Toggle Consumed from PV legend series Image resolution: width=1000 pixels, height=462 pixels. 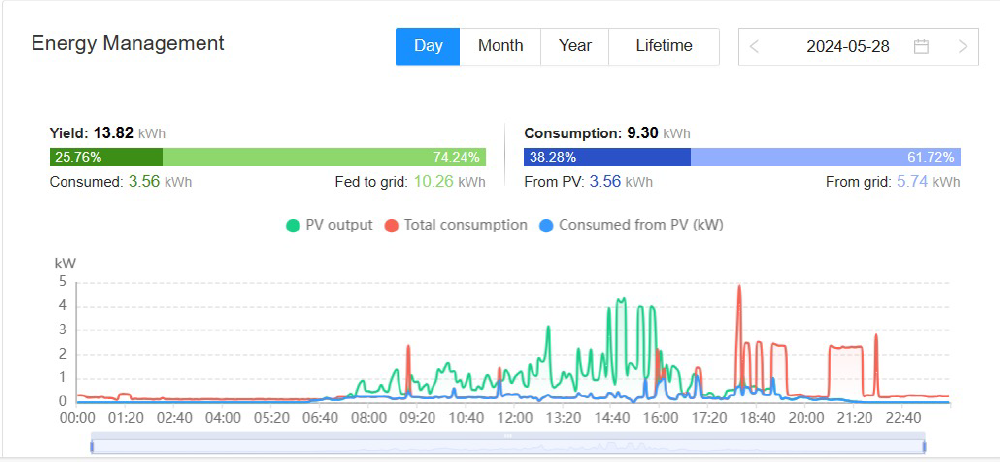click(x=640, y=225)
